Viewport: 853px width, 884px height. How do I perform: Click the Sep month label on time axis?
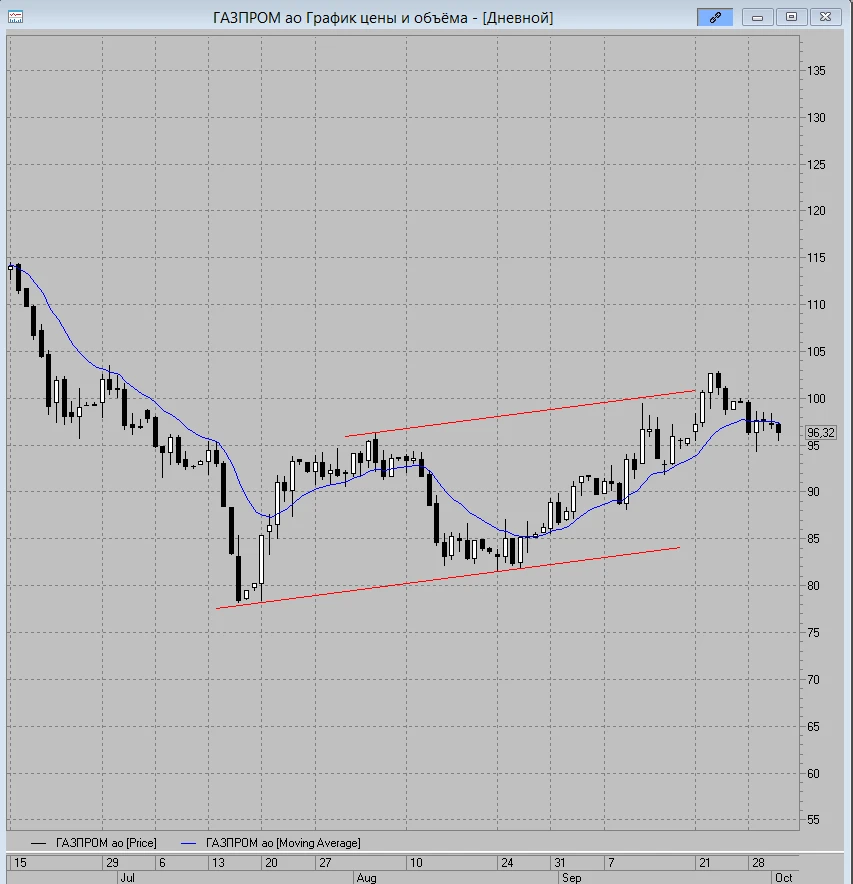click(x=571, y=878)
